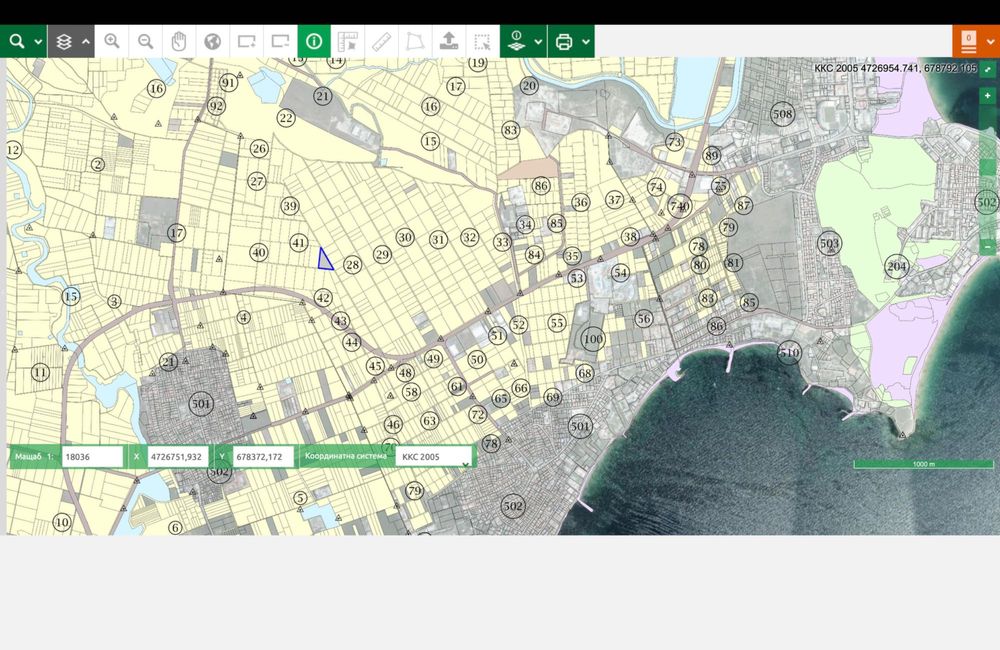Click the globe full extent icon
The height and width of the screenshot is (650, 1000).
pos(212,42)
